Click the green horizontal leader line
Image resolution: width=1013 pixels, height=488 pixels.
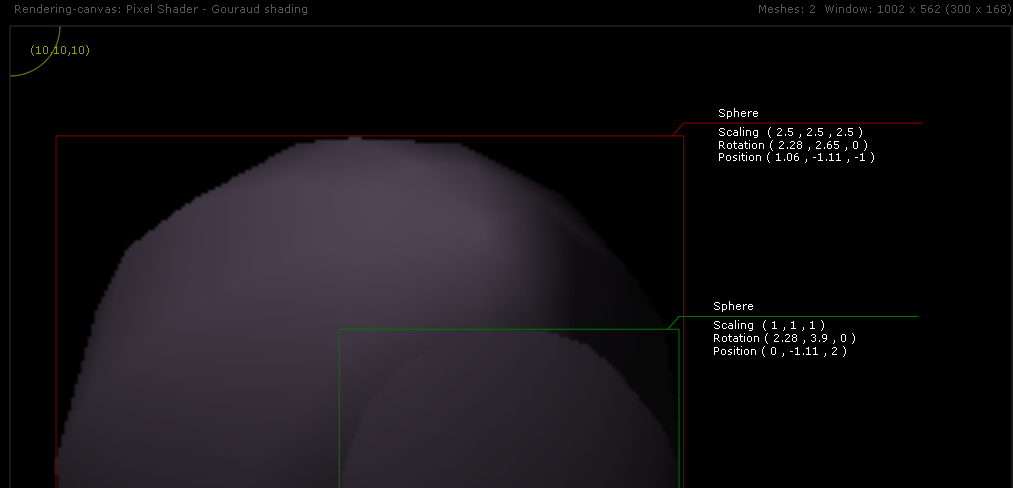[800, 317]
